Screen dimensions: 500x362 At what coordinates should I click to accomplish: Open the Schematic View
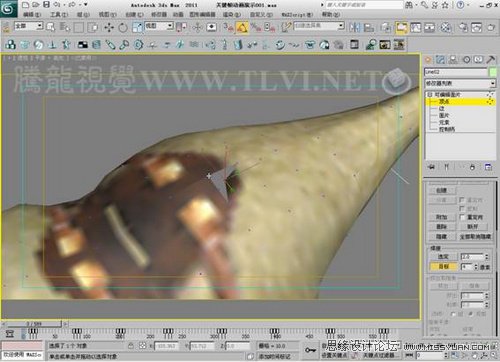click(x=430, y=27)
